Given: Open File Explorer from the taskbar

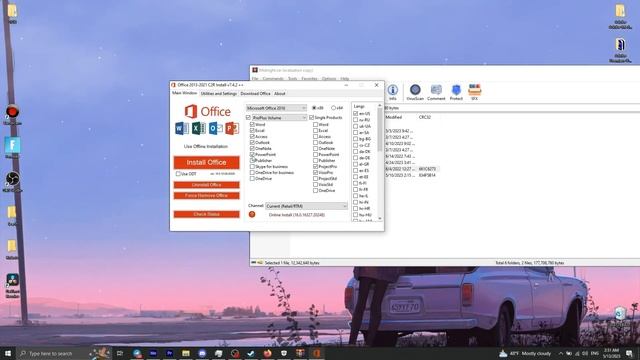Looking at the screenshot, I should pyautogui.click(x=186, y=353).
